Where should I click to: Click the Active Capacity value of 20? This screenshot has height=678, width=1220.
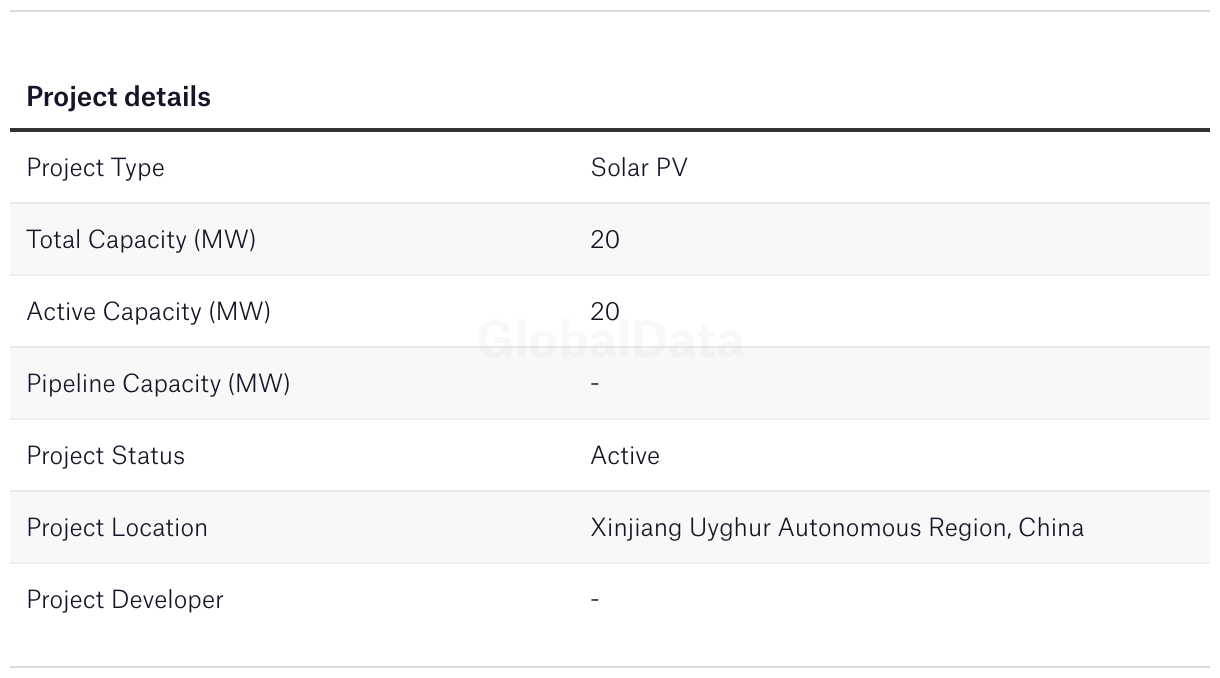pyautogui.click(x=605, y=312)
